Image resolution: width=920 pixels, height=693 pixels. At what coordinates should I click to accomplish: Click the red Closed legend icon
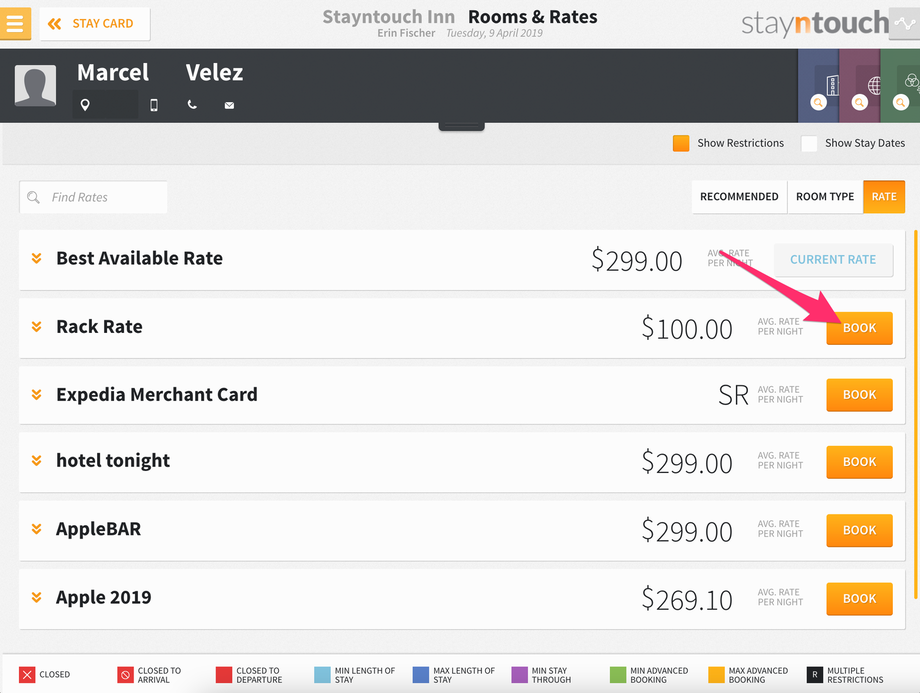tap(27, 675)
